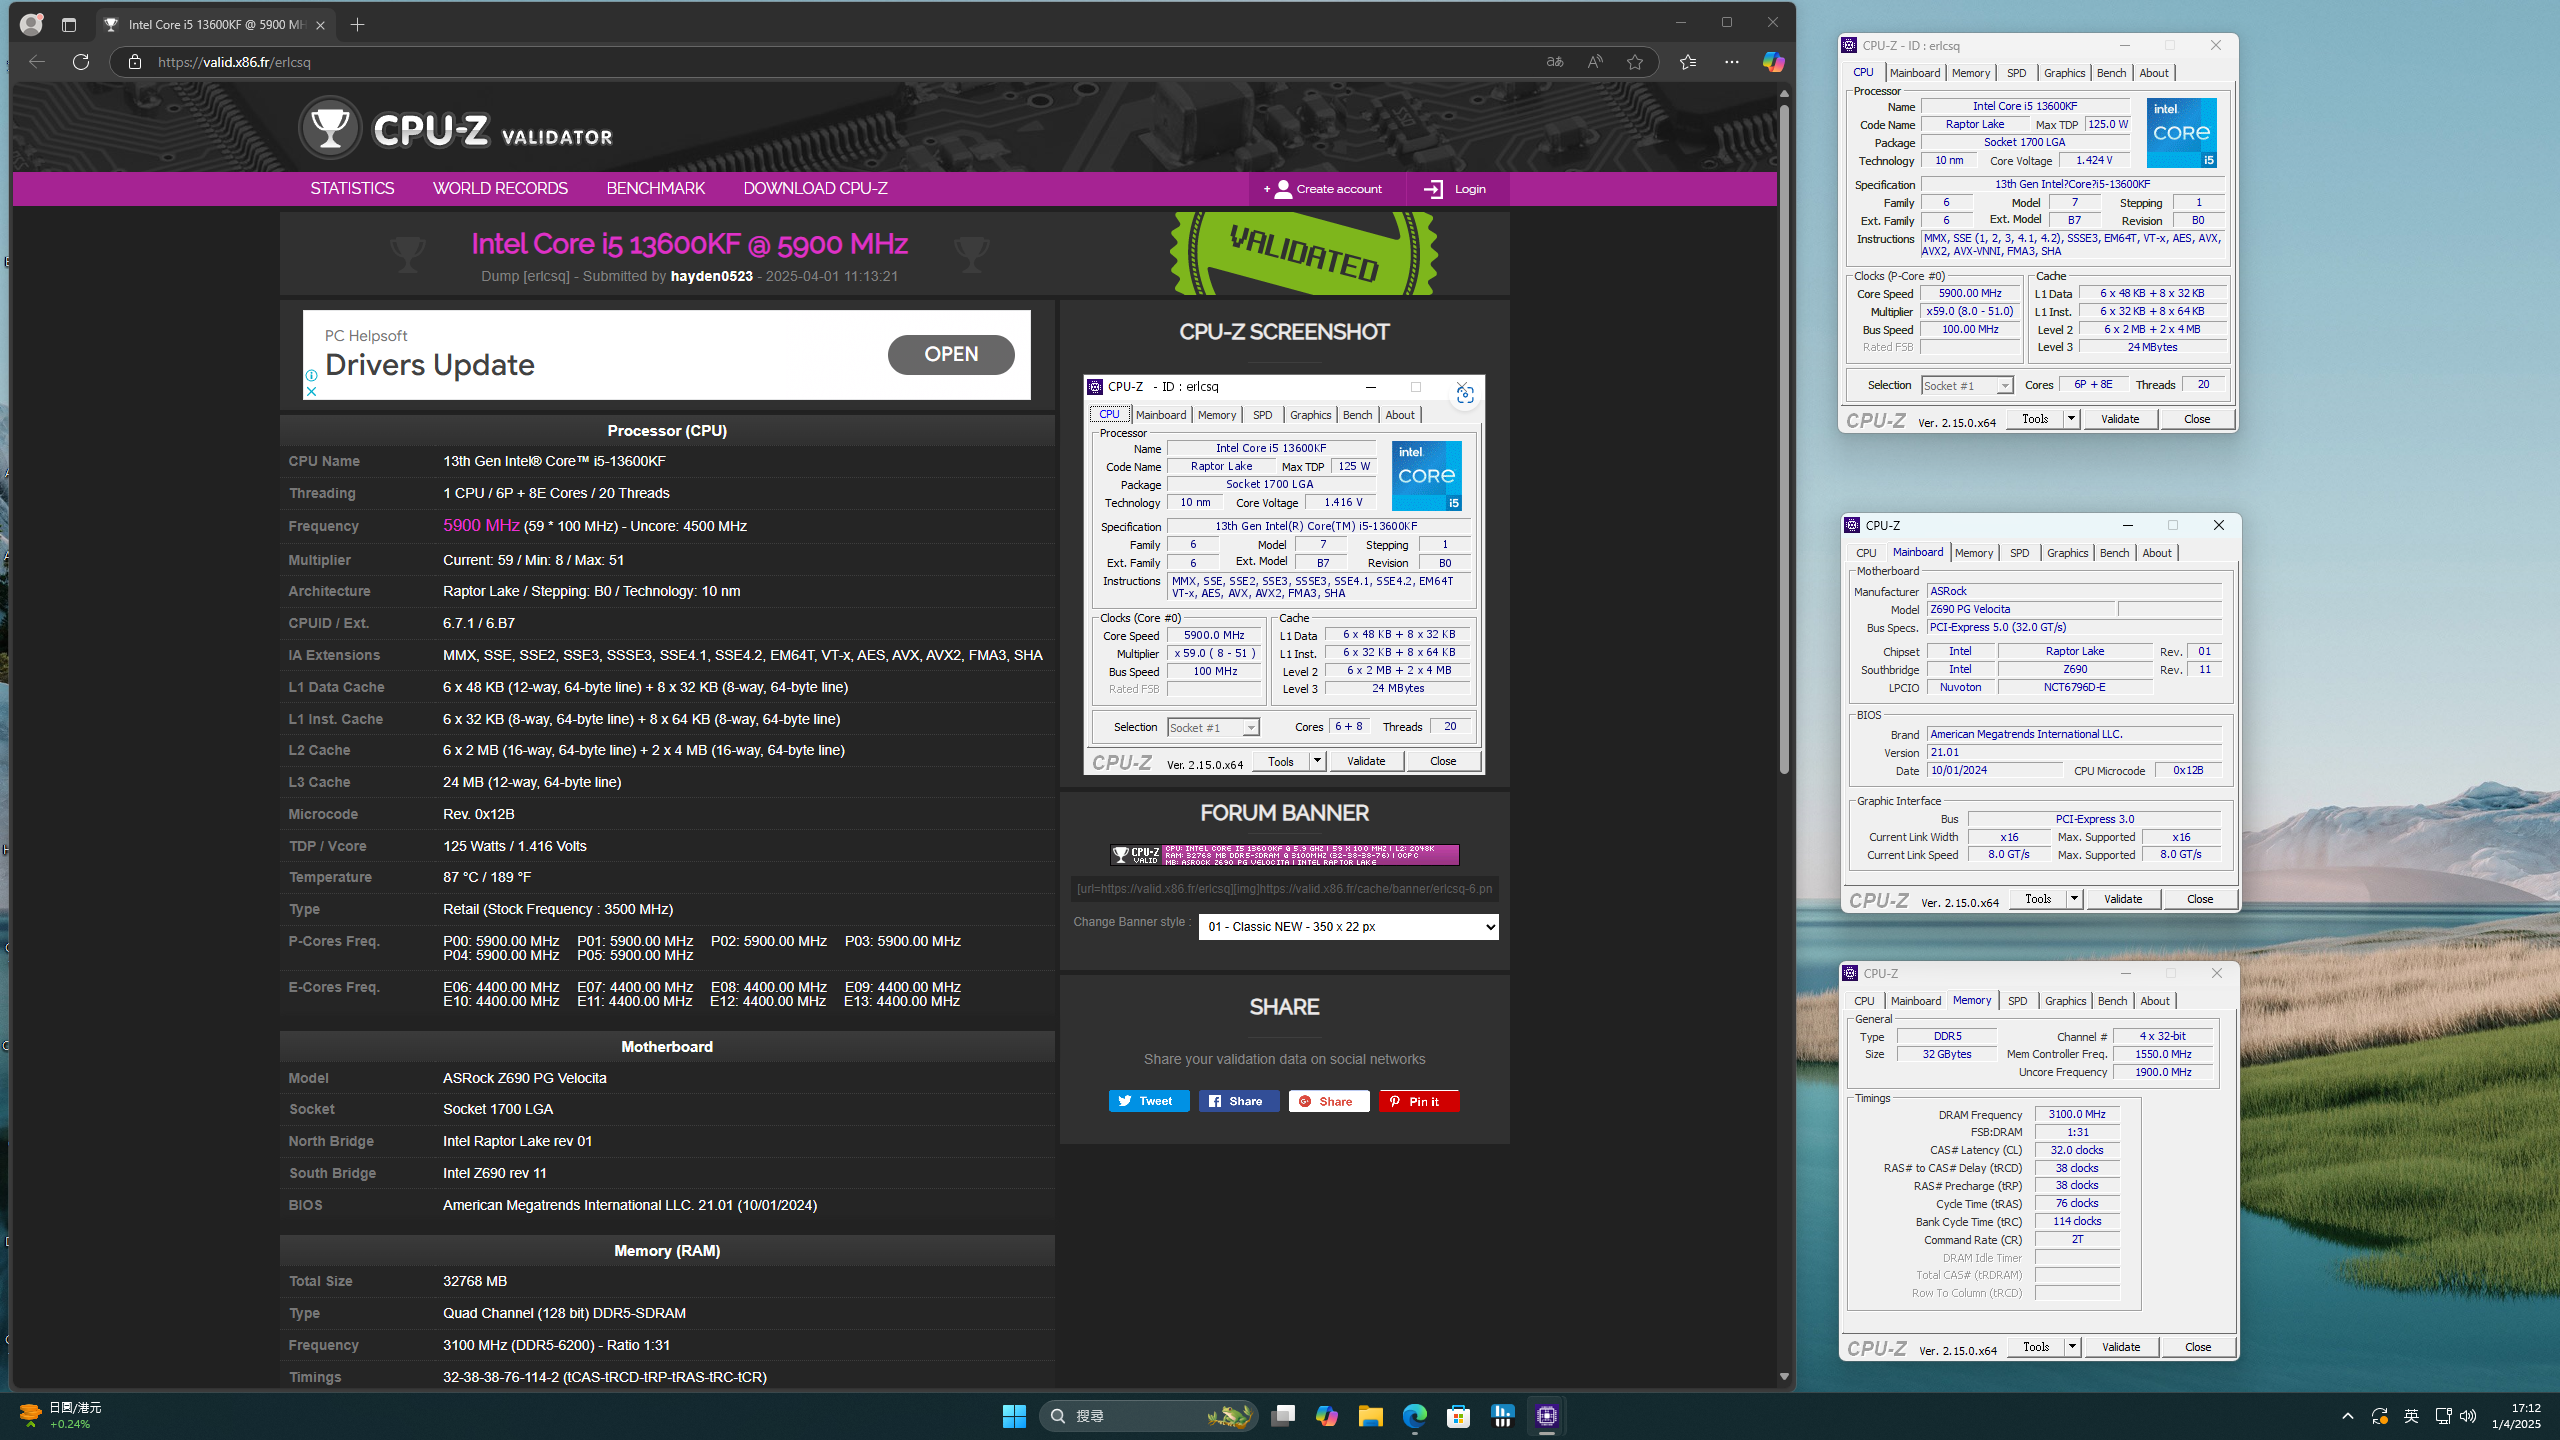The width and height of the screenshot is (2560, 1440).
Task: Open Tools dropdown arrow in CPU-Z Mainboard window
Action: point(2074,899)
